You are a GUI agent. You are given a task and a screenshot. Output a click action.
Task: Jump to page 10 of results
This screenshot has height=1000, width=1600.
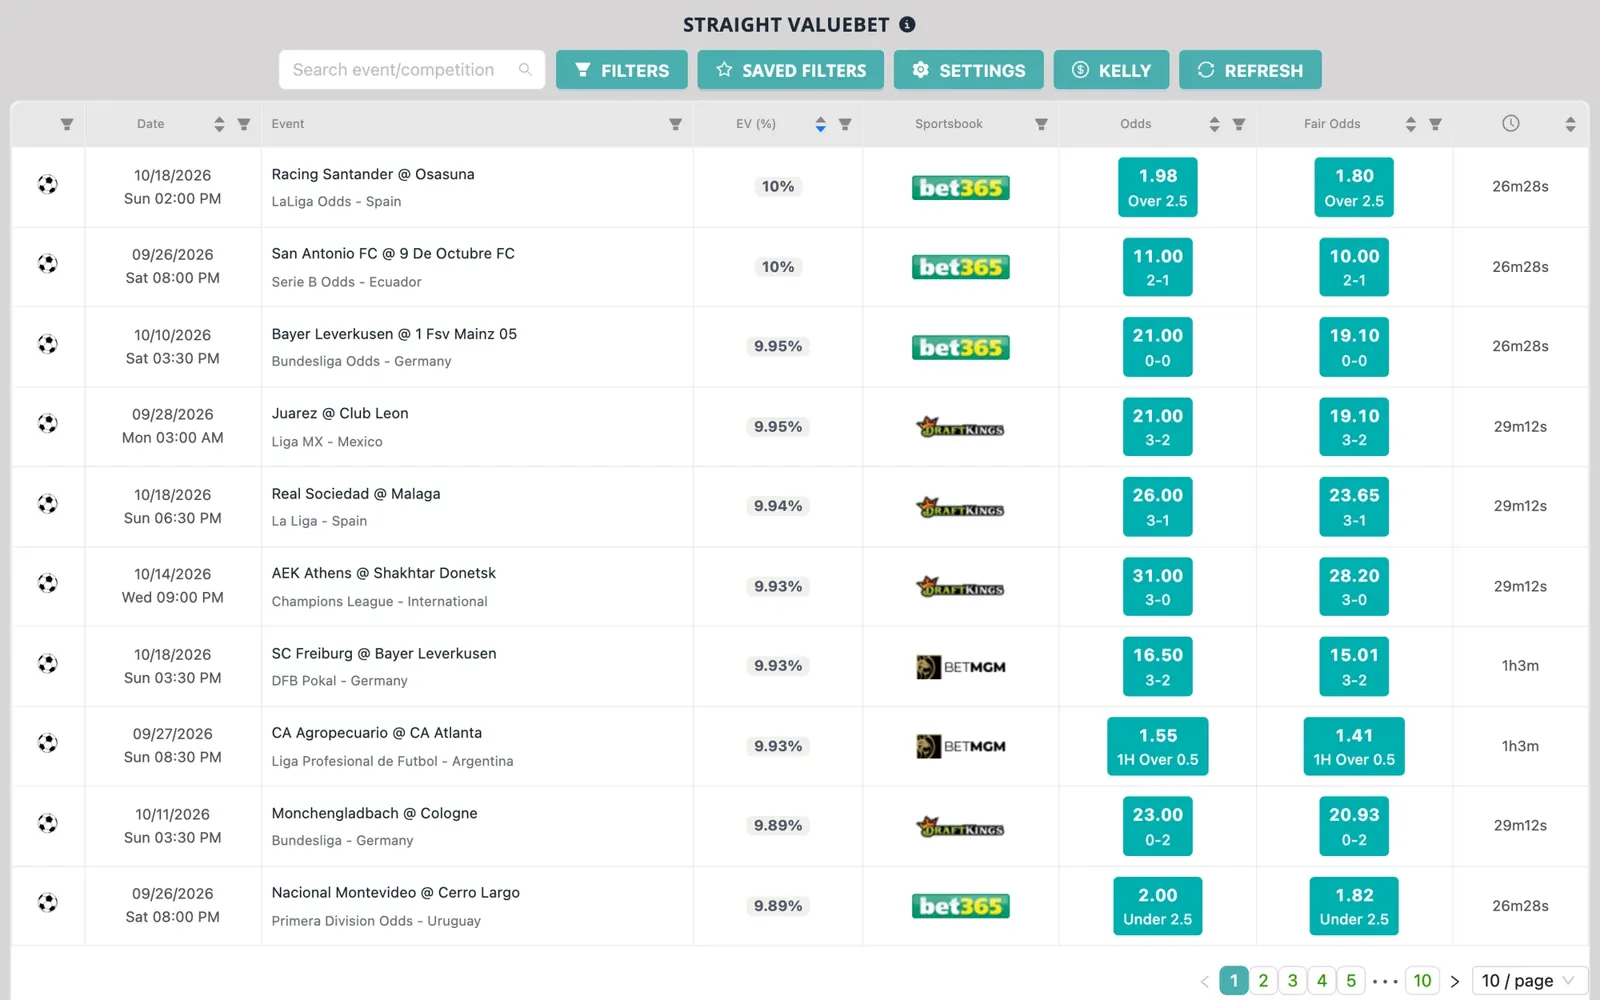(1422, 980)
